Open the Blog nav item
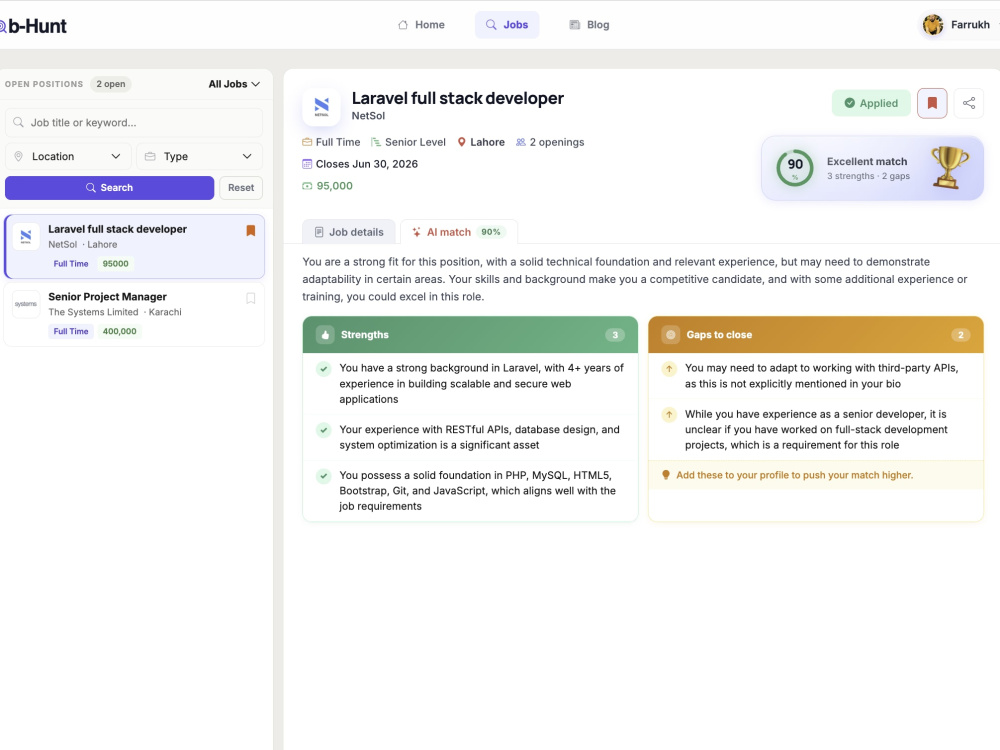Viewport: 1000px width, 750px height. 589,25
